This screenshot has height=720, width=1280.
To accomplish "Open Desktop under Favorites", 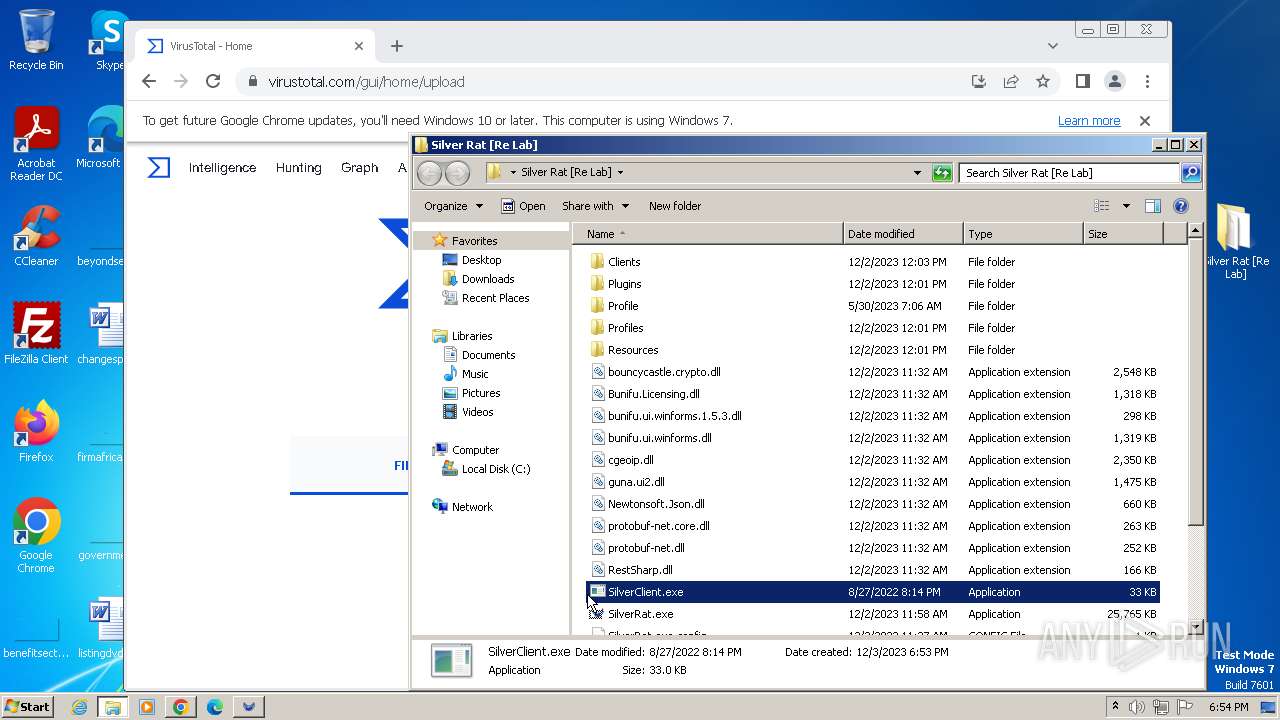I will pyautogui.click(x=481, y=260).
